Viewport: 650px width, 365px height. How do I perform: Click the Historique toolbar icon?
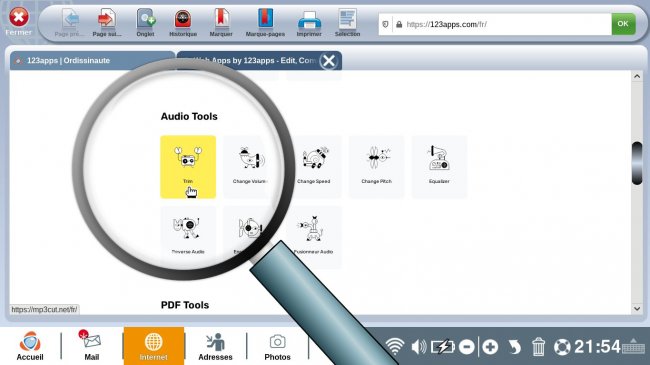183,23
